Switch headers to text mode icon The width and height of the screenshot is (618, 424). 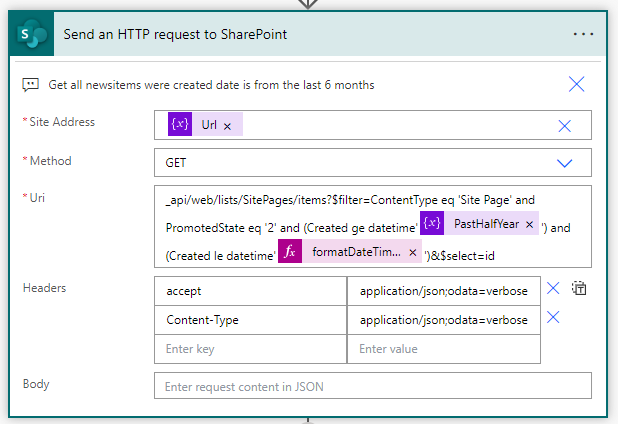tap(579, 288)
